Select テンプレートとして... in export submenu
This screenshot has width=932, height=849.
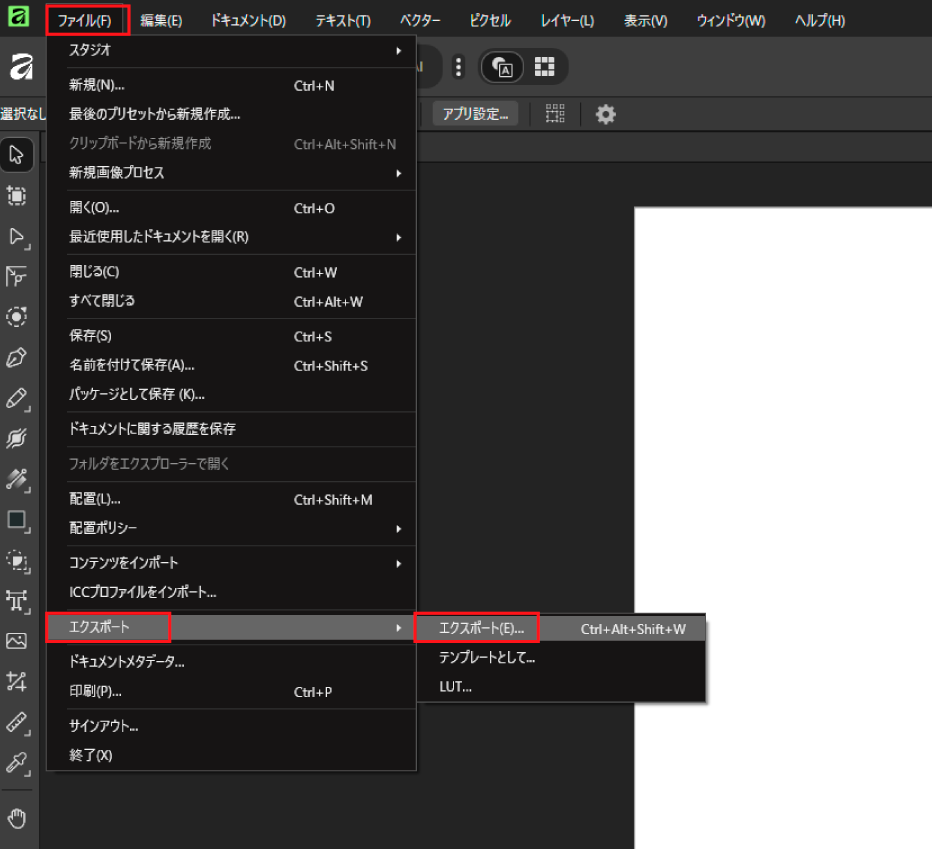[487, 658]
